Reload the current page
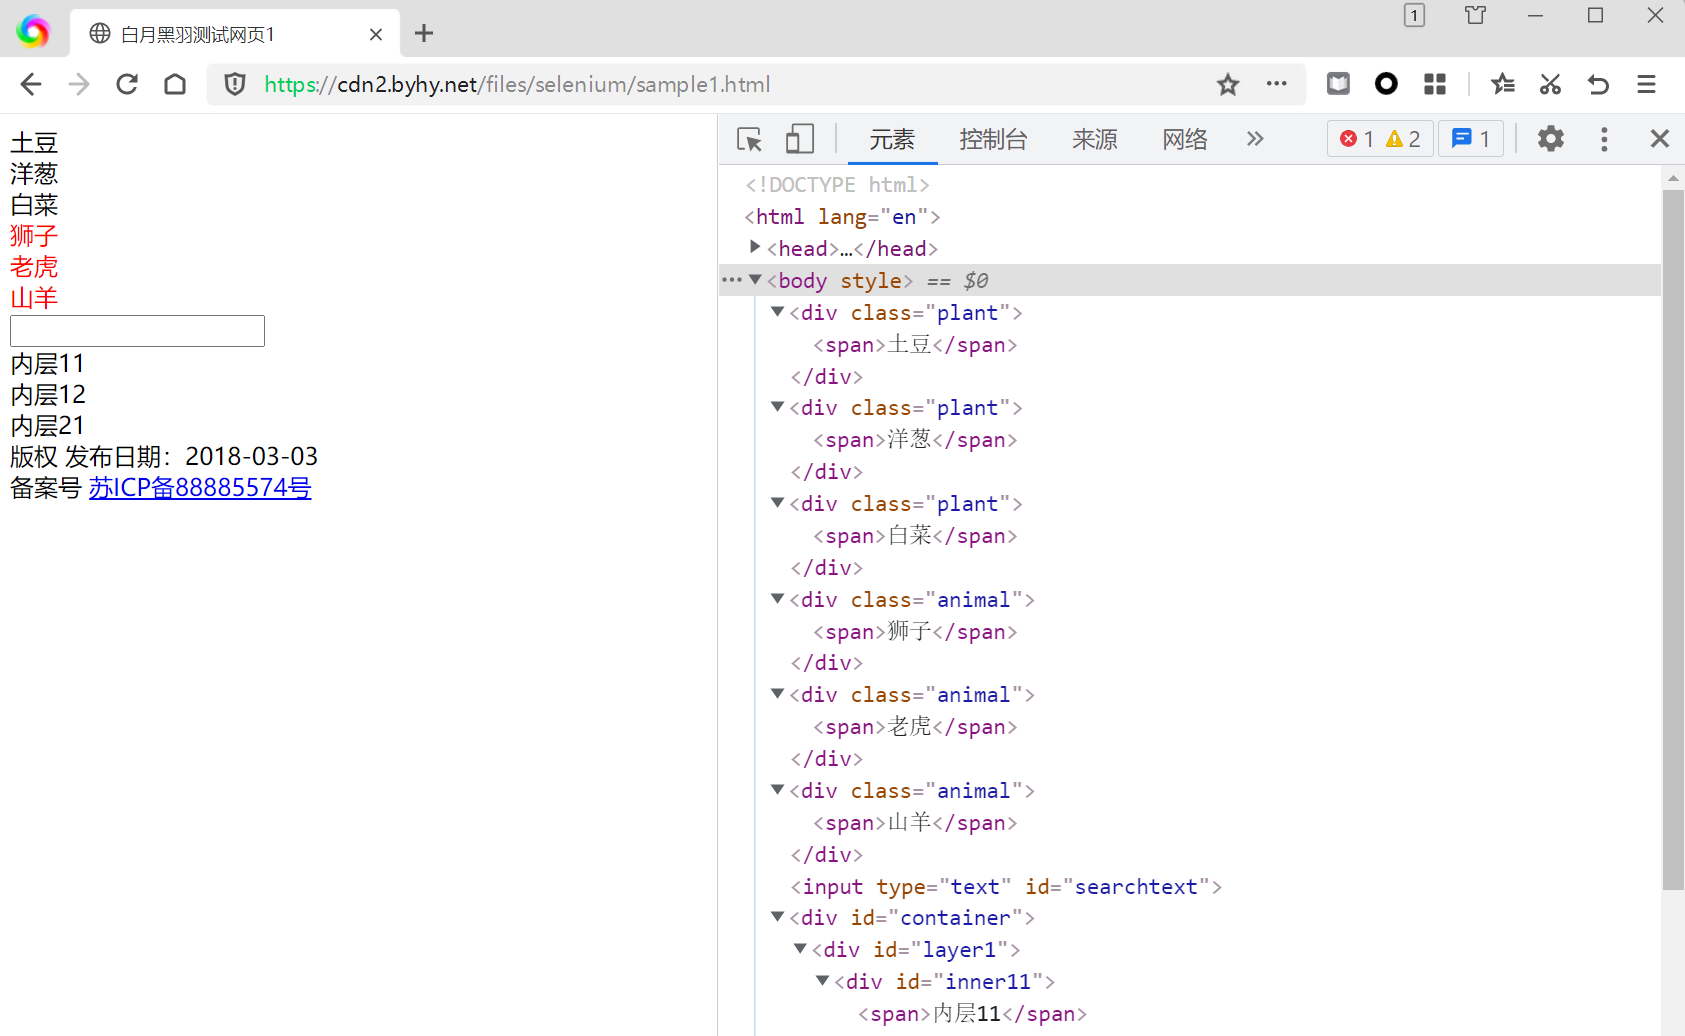The image size is (1685, 1036). 127,85
